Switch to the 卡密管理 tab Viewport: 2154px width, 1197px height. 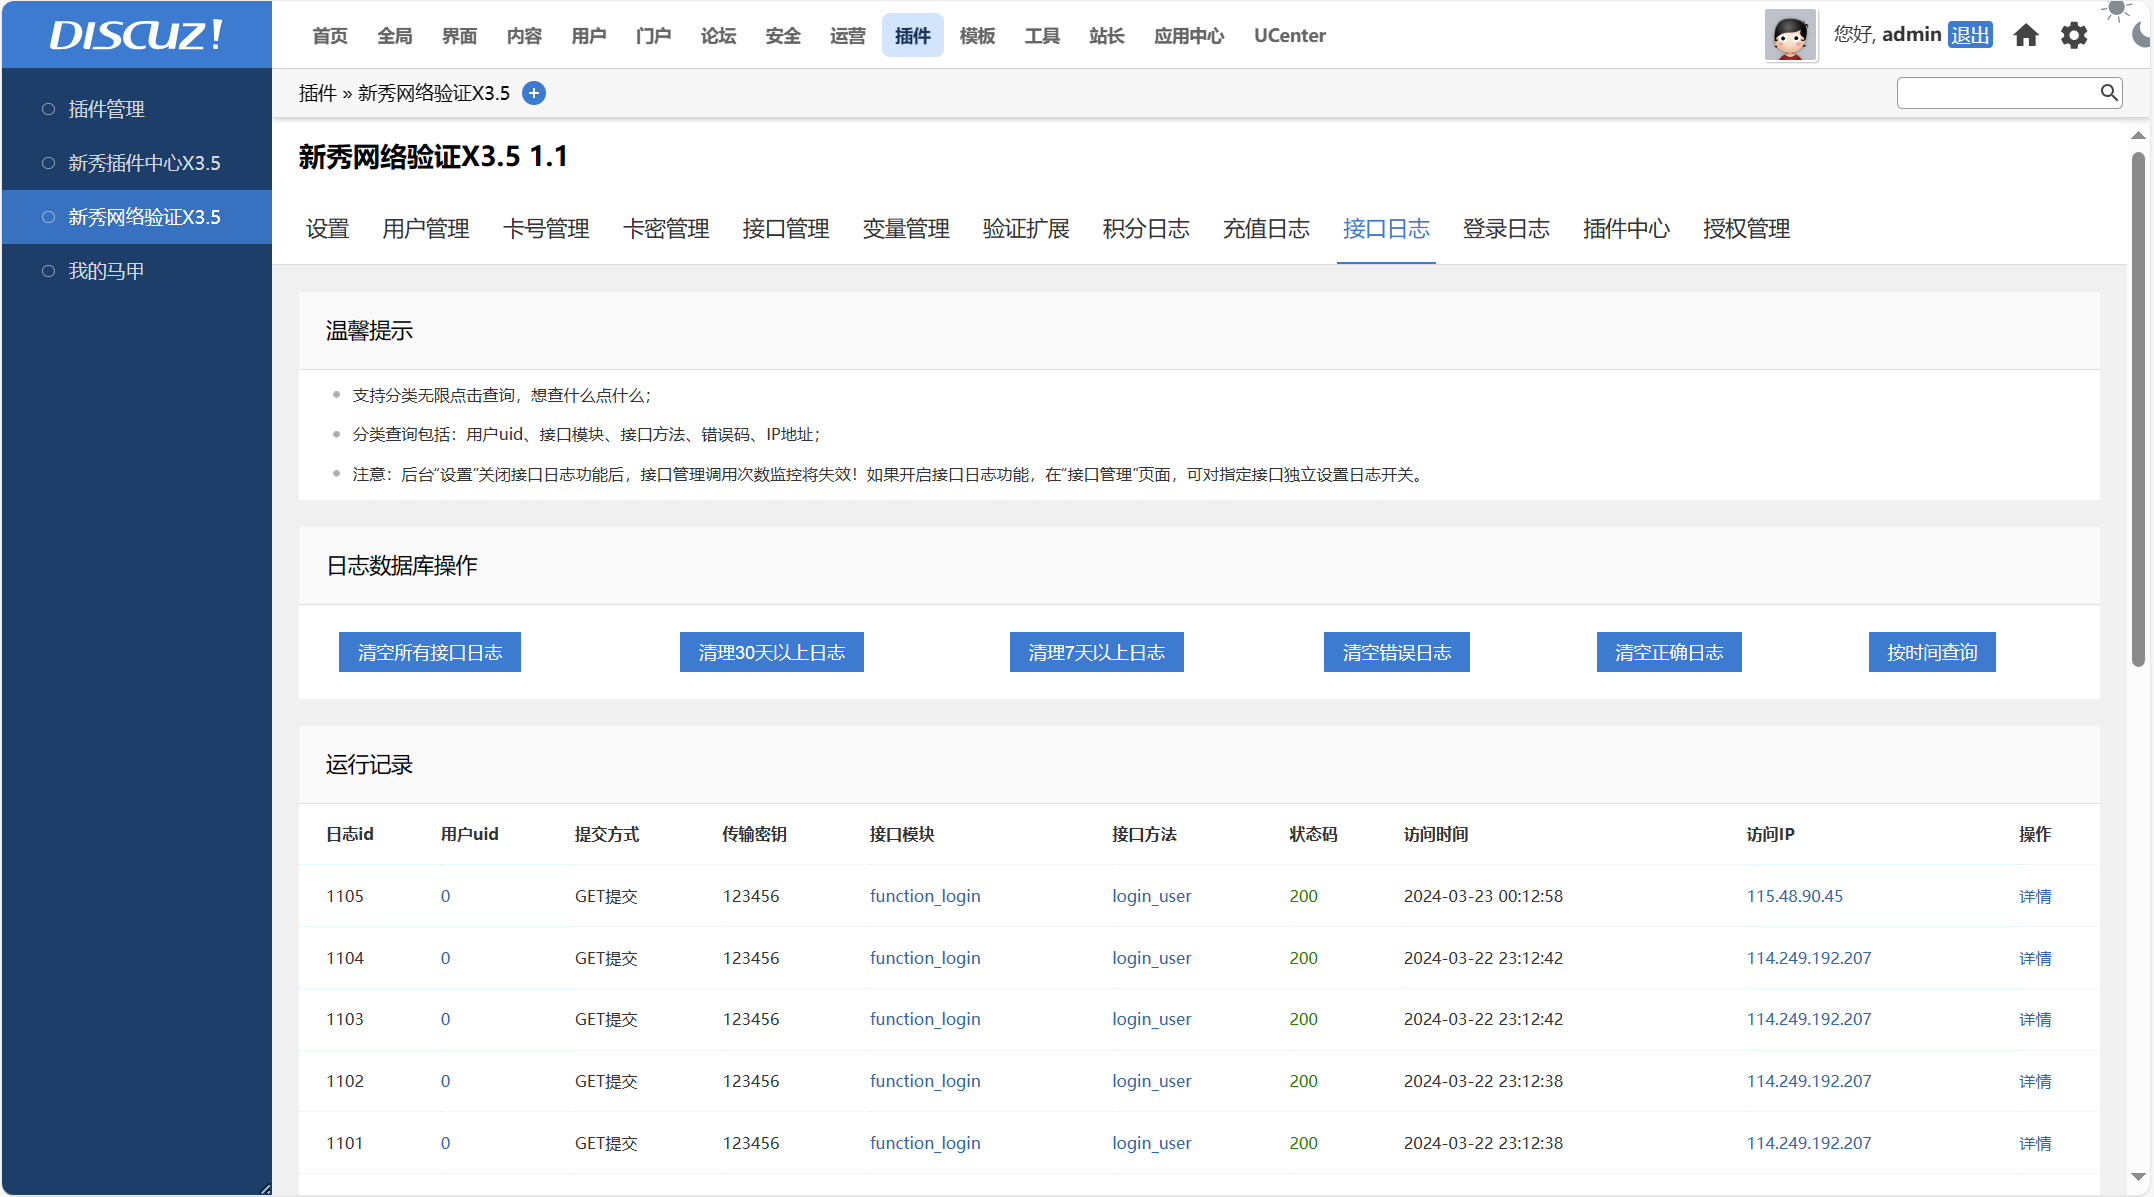(x=666, y=229)
